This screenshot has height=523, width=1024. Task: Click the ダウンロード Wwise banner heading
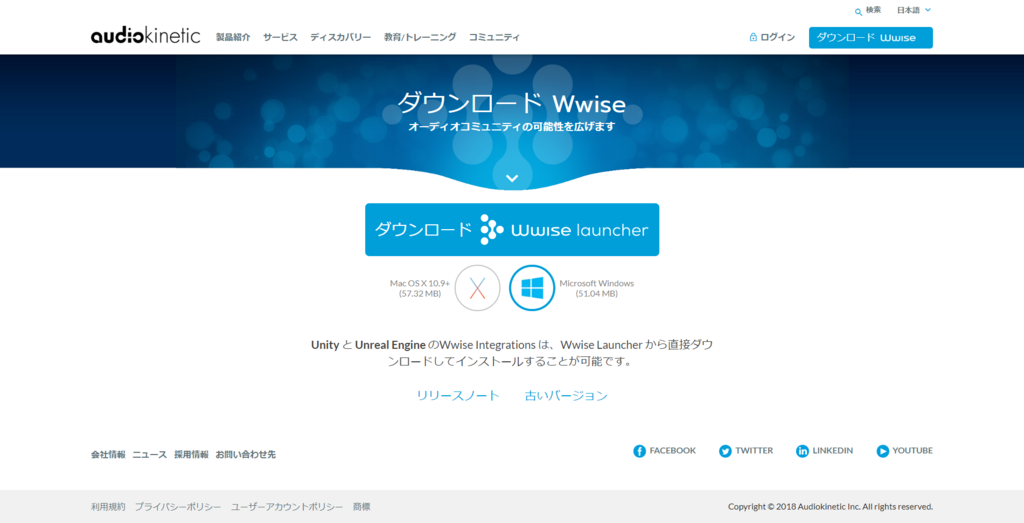(x=512, y=104)
